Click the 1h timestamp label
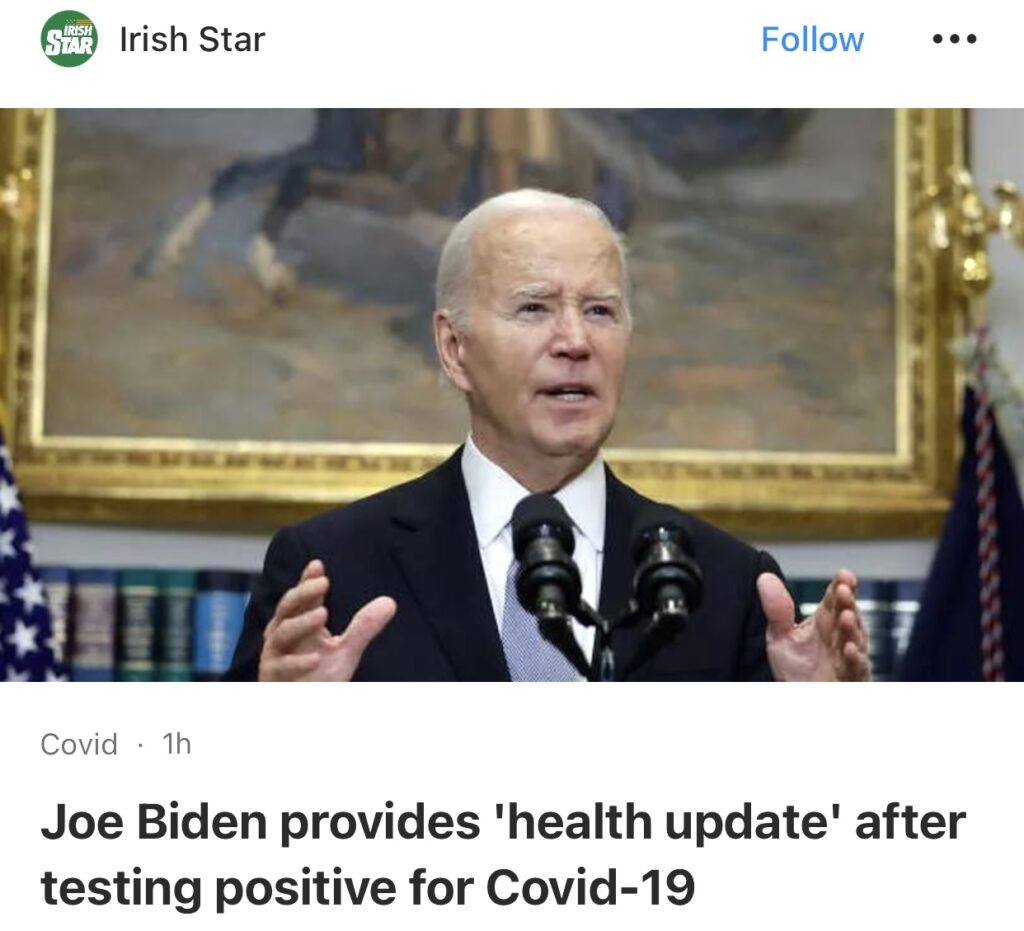 pos(176,744)
